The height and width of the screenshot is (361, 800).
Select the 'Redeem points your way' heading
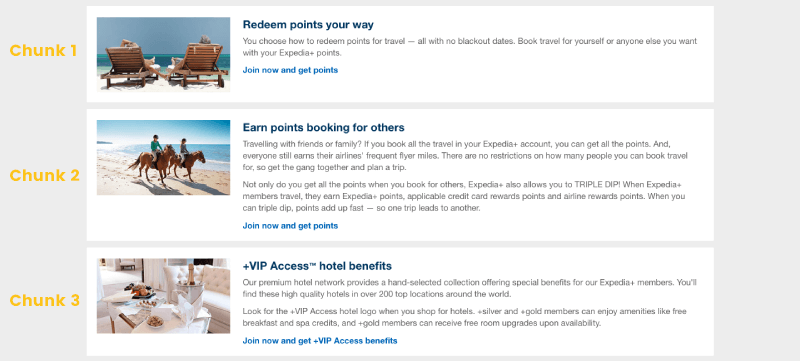pos(308,24)
